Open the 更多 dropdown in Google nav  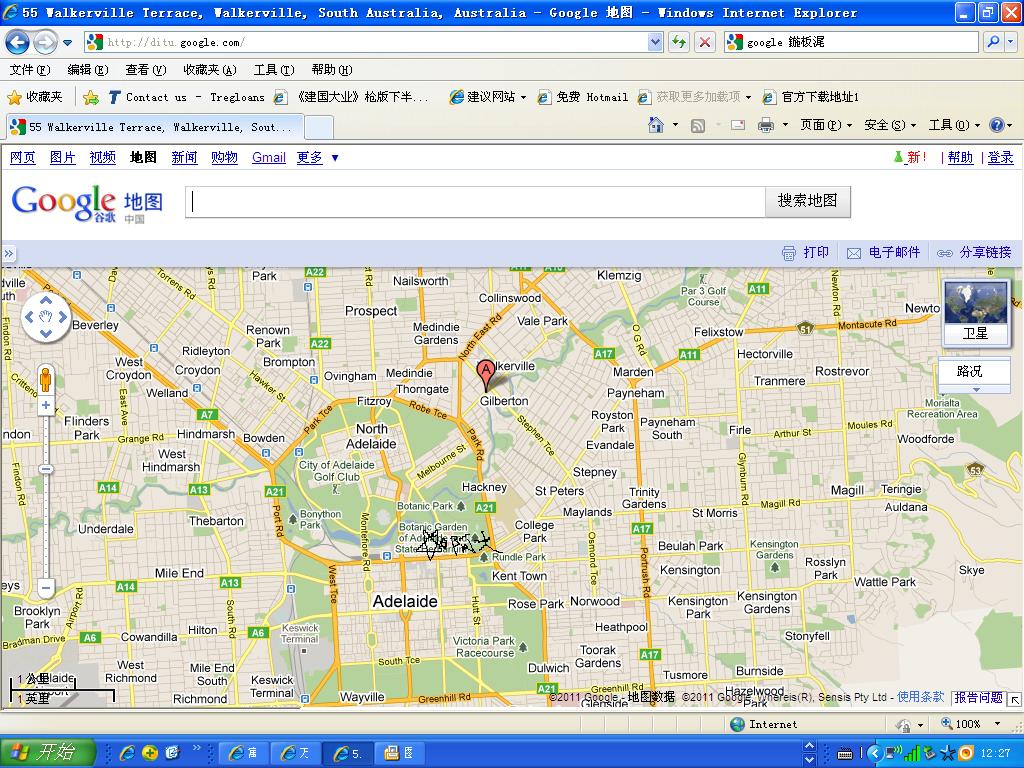(x=317, y=157)
